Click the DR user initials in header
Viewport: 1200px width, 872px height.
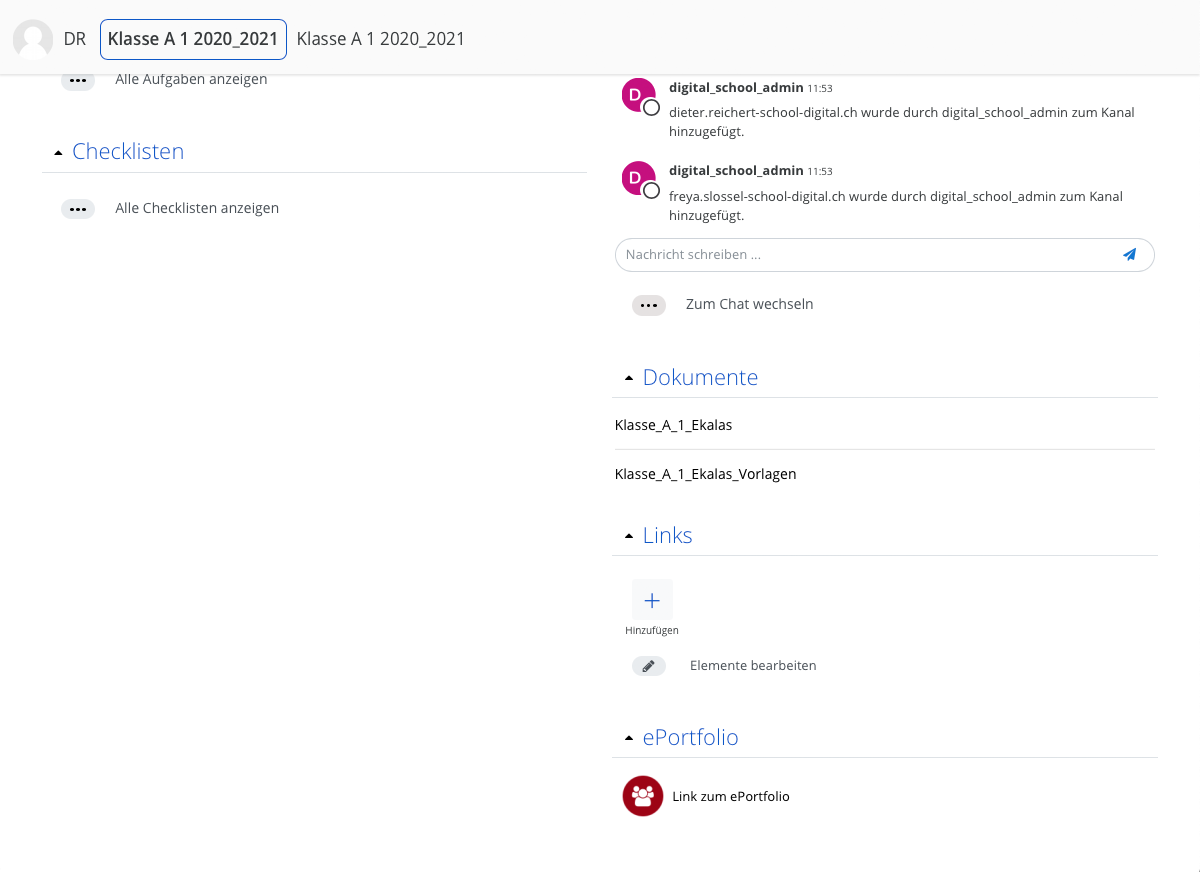pyautogui.click(x=75, y=39)
